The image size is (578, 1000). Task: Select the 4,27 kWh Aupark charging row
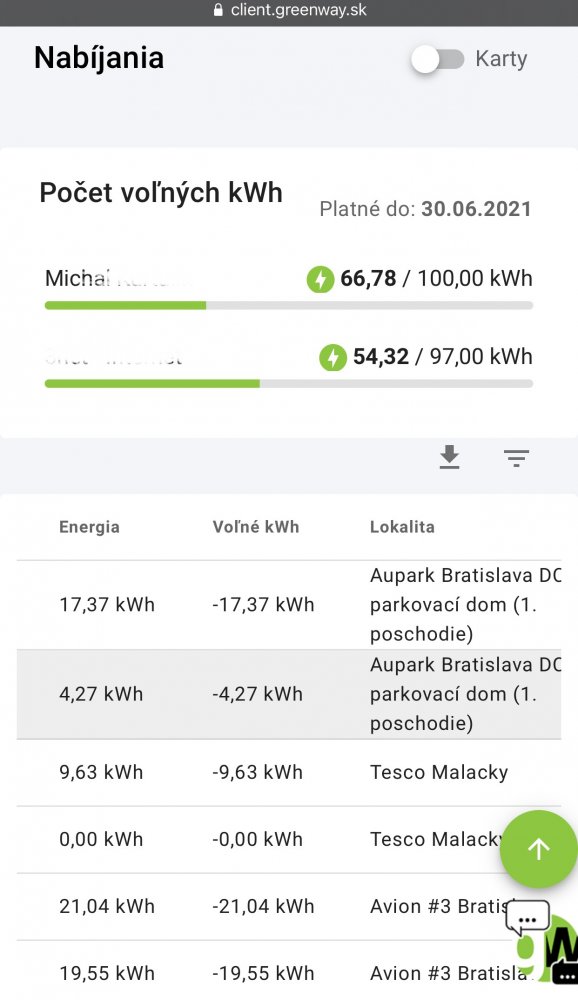289,695
